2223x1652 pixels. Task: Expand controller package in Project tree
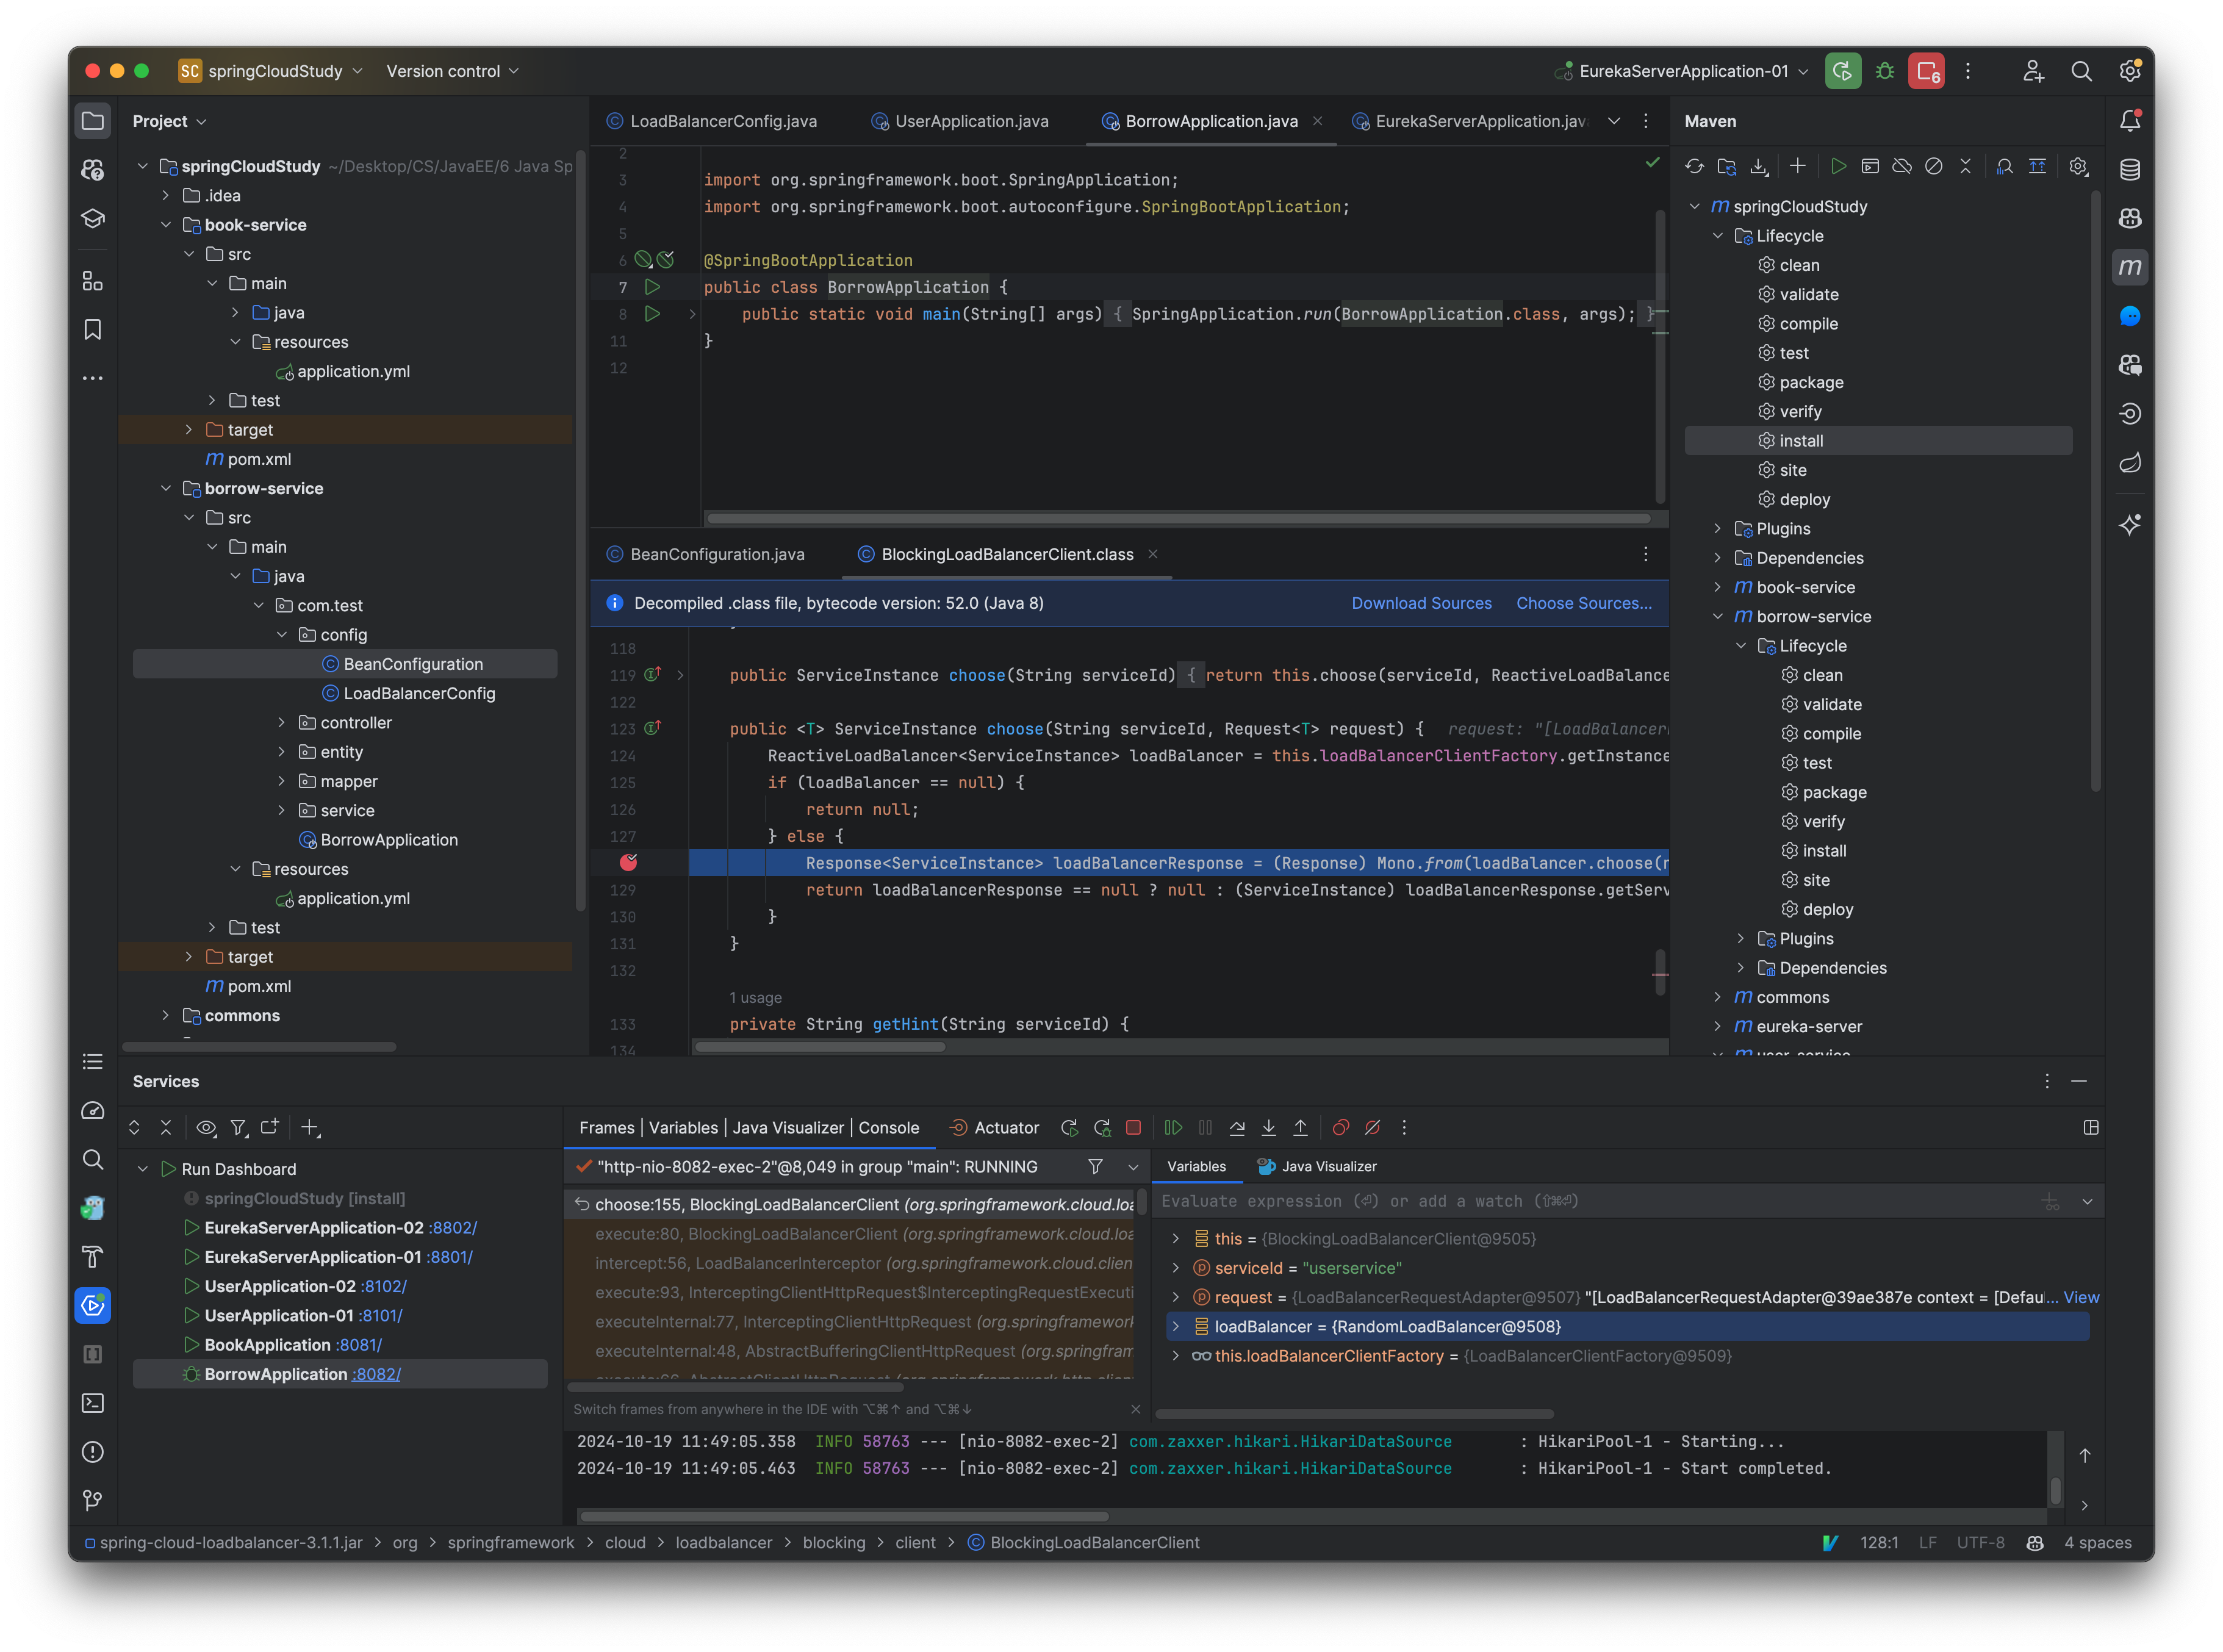pos(282,723)
